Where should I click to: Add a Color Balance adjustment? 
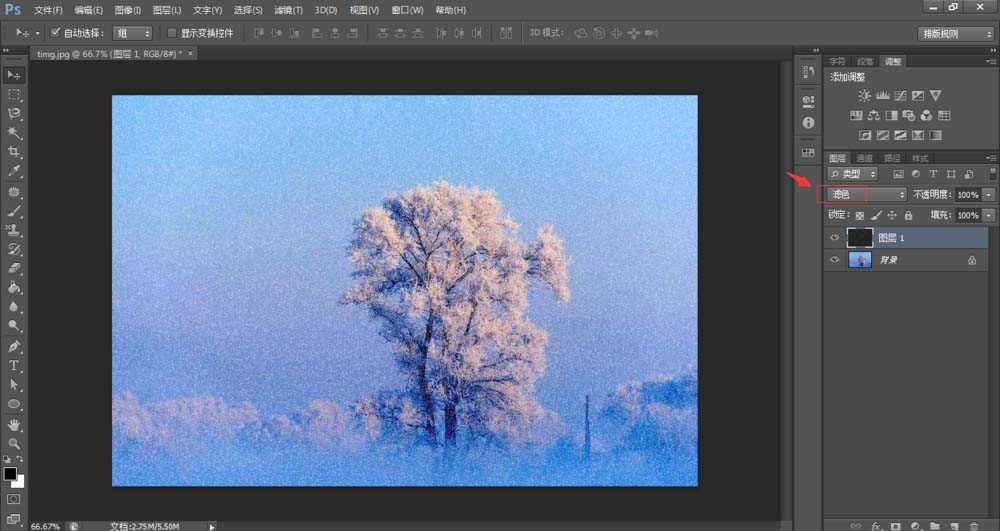click(x=874, y=115)
